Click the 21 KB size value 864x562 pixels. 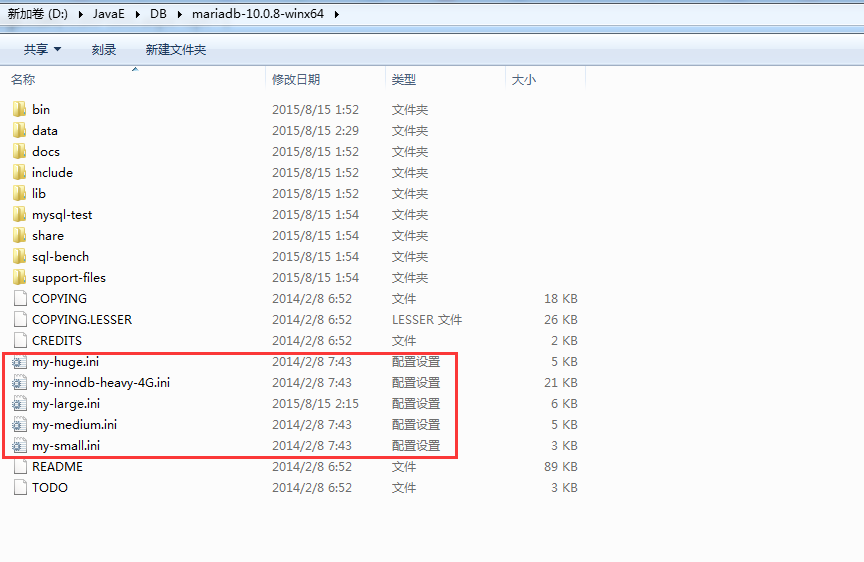tap(560, 383)
